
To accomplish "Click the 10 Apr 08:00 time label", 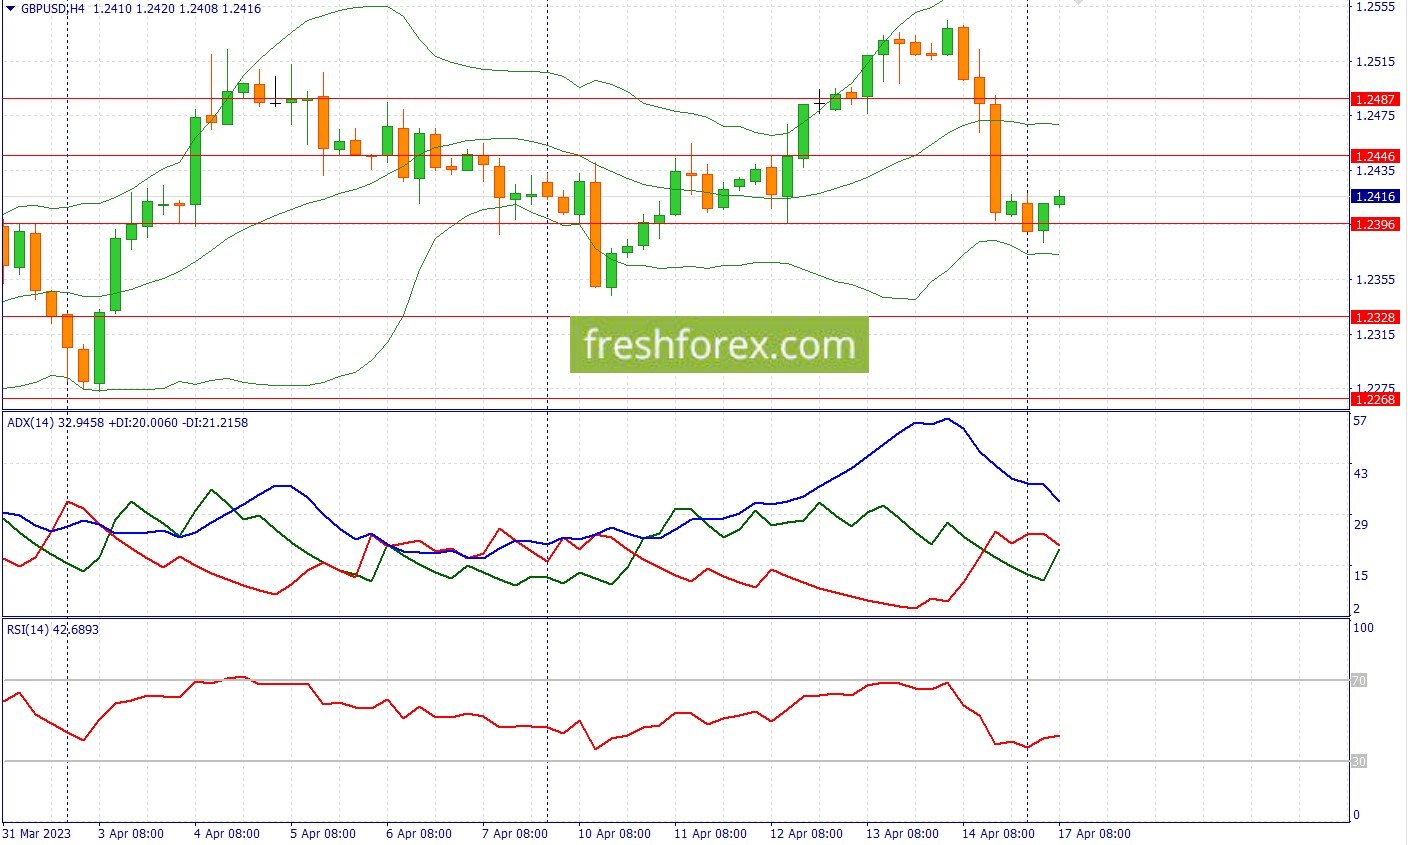I will 614,834.
